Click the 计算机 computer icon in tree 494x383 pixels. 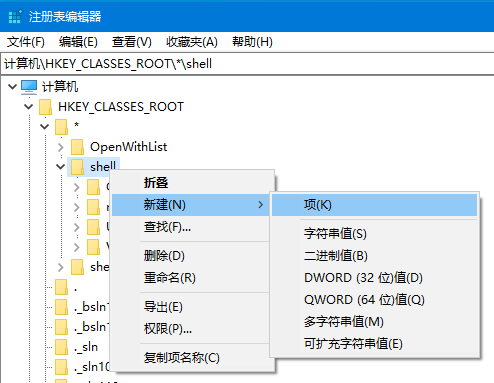pos(29,87)
